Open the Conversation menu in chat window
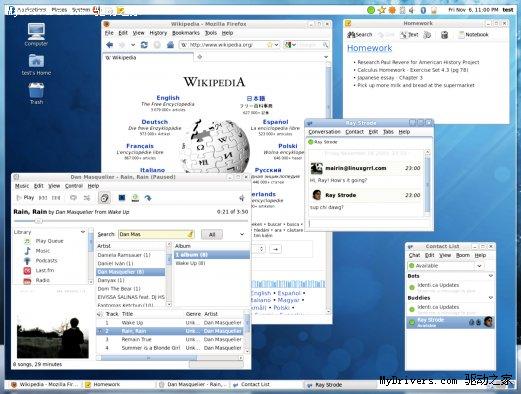The width and height of the screenshot is (521, 394). (x=324, y=132)
